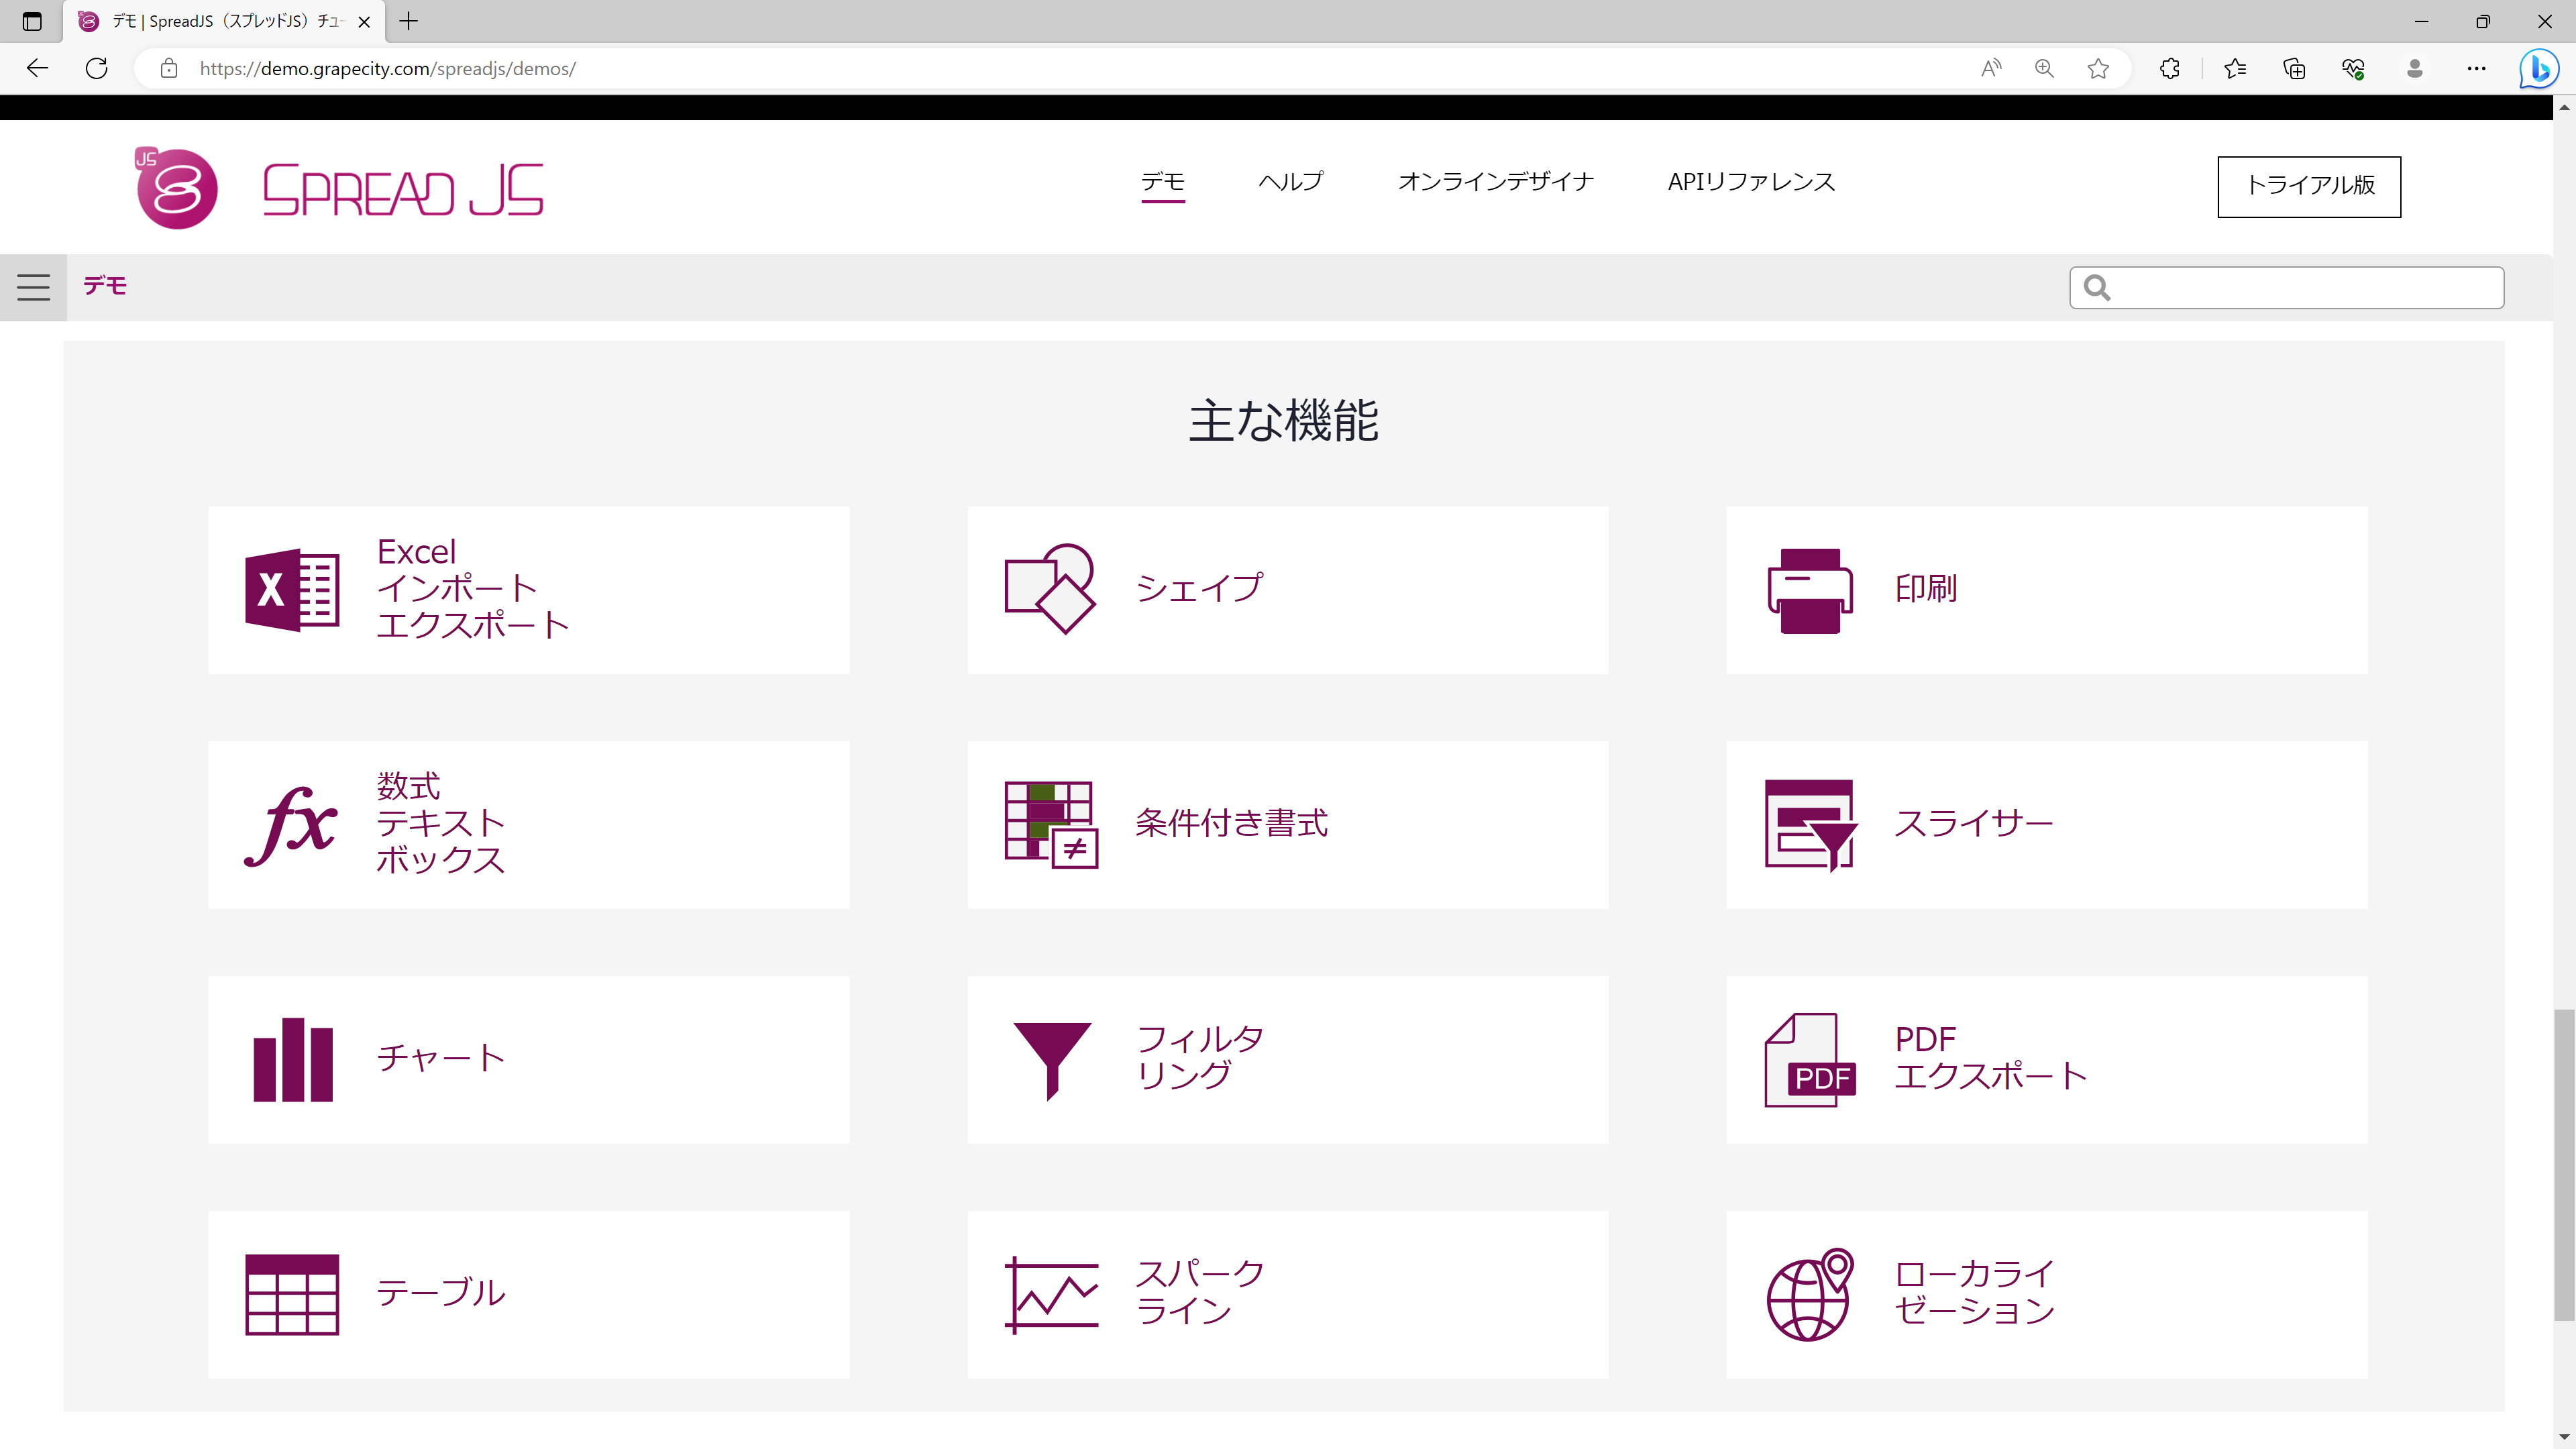The image size is (2576, 1449).
Task: Close the SpreadJS browser tab
Action: [364, 21]
